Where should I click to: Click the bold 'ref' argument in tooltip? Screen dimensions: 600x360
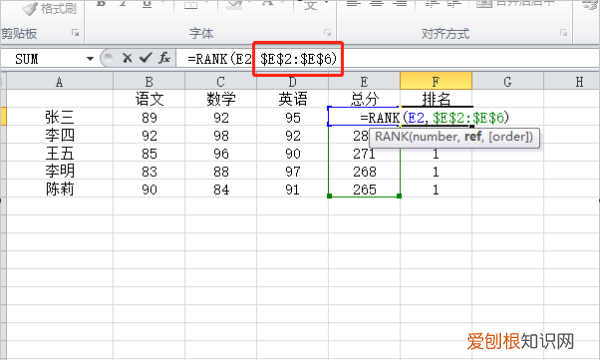473,137
